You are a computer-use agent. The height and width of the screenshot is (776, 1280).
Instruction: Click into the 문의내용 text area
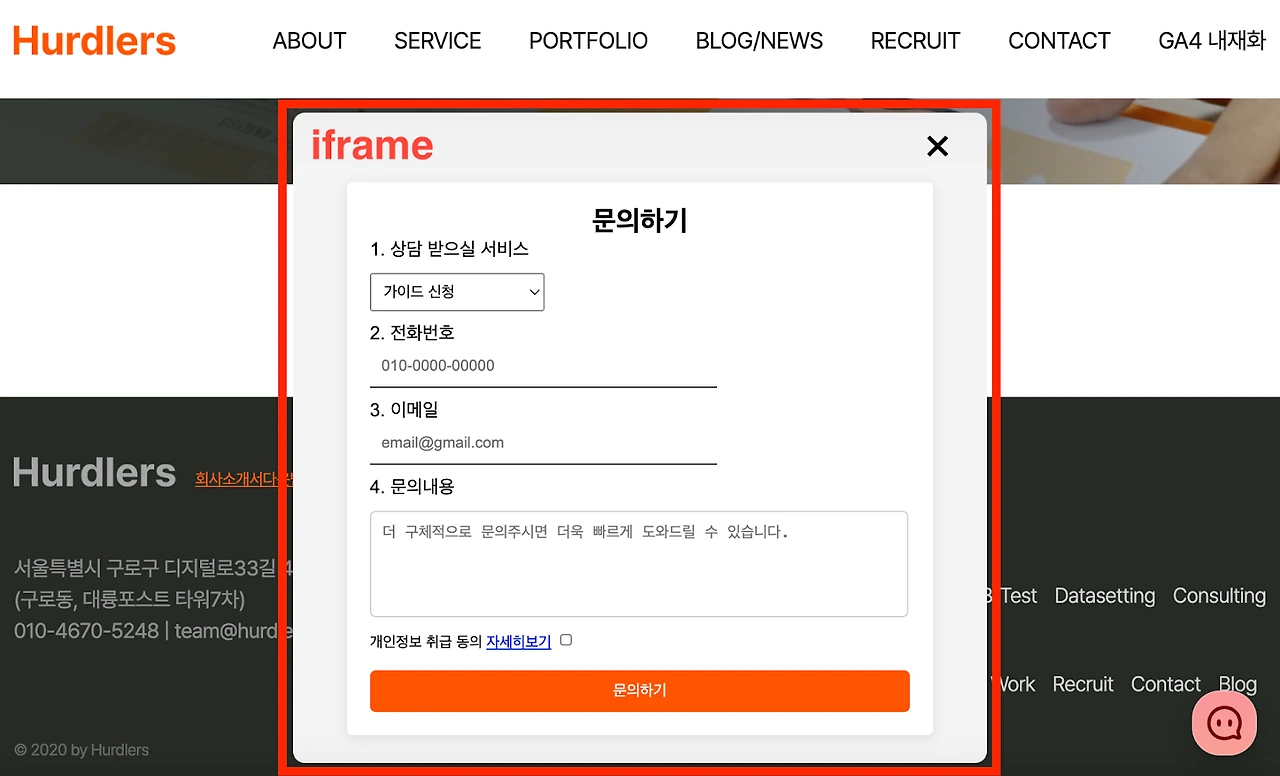(639, 564)
